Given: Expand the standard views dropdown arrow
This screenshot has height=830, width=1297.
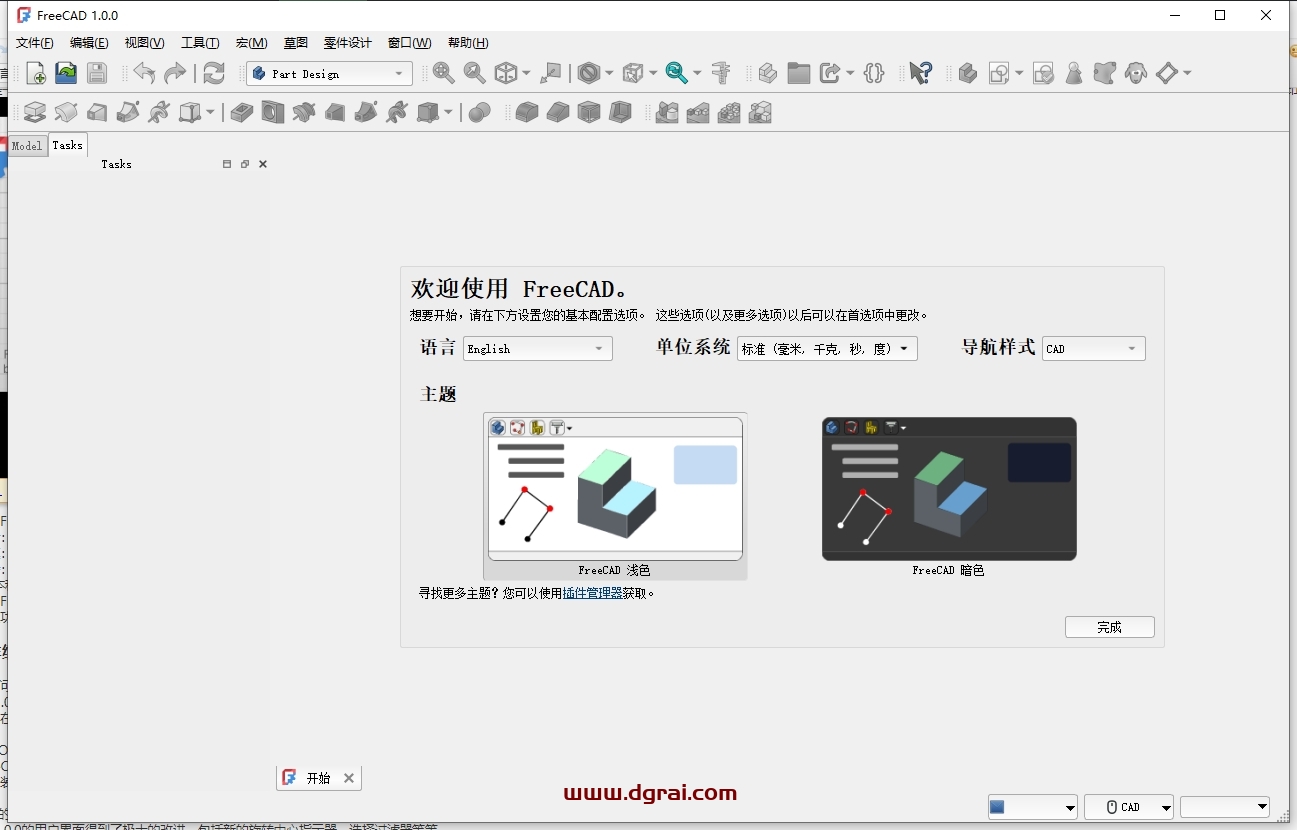Looking at the screenshot, I should click(526, 73).
